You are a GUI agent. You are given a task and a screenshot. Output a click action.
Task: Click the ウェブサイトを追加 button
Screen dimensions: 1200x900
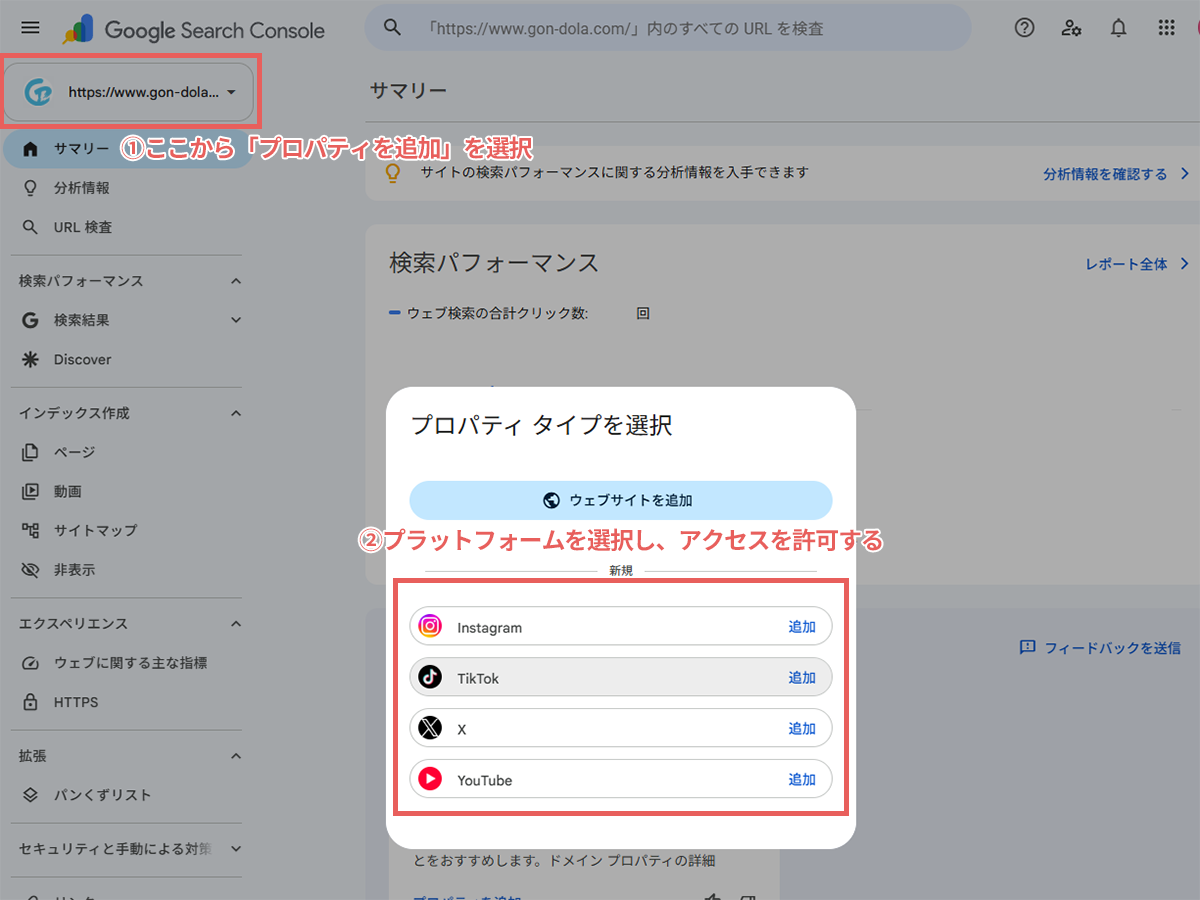620,500
